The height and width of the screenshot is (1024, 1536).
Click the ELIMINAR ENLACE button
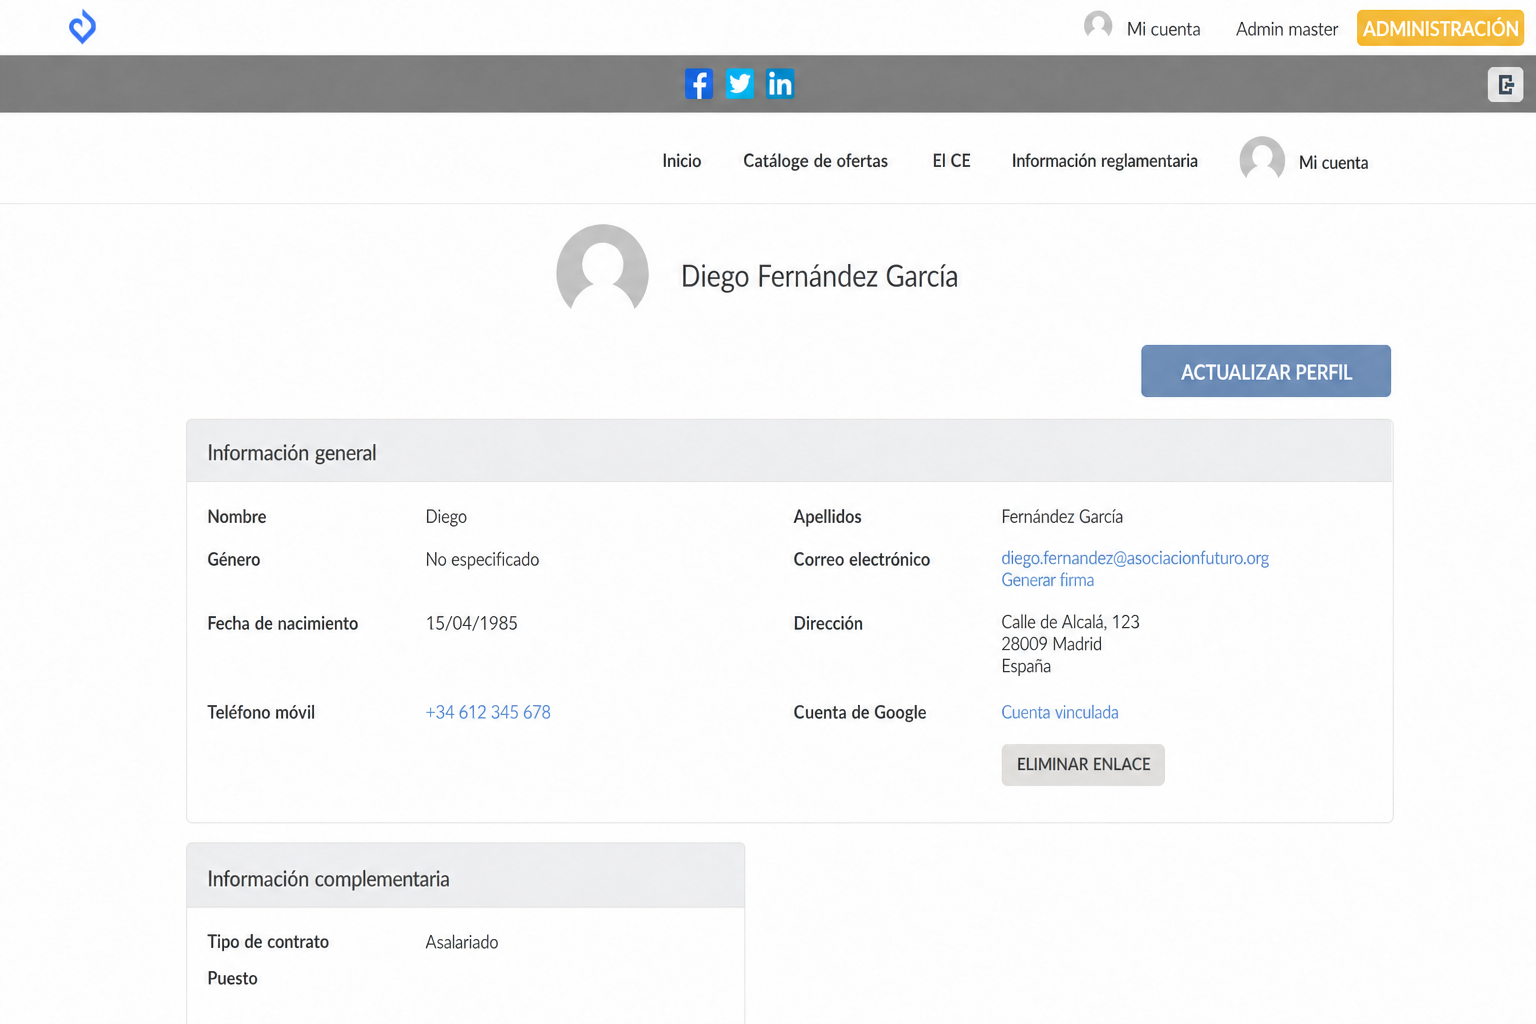tap(1083, 765)
